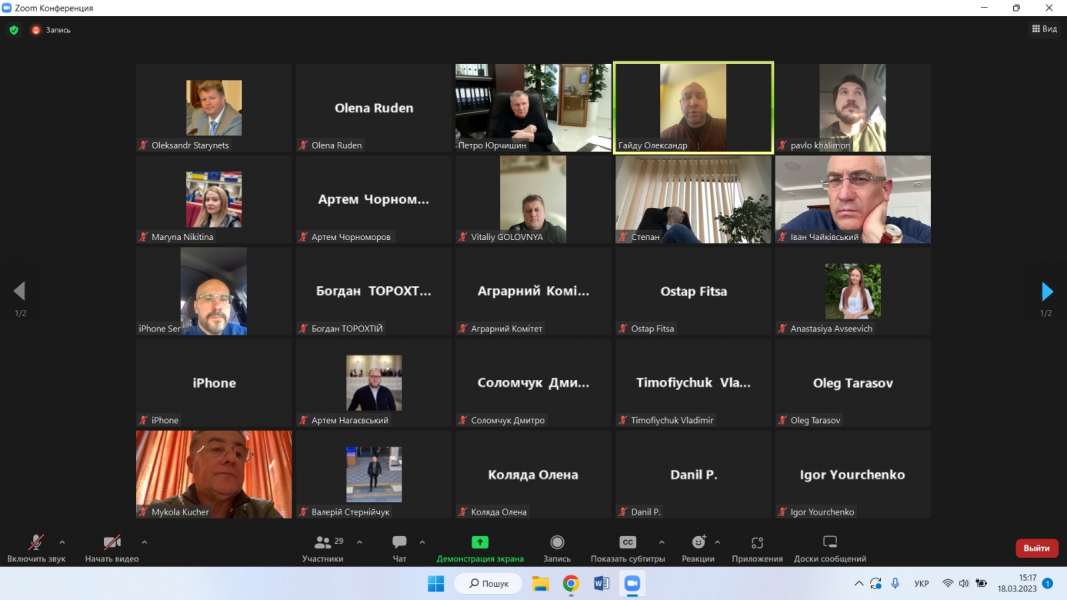Expand video options arrow beside camera
The height and width of the screenshot is (600, 1067).
pos(144,543)
